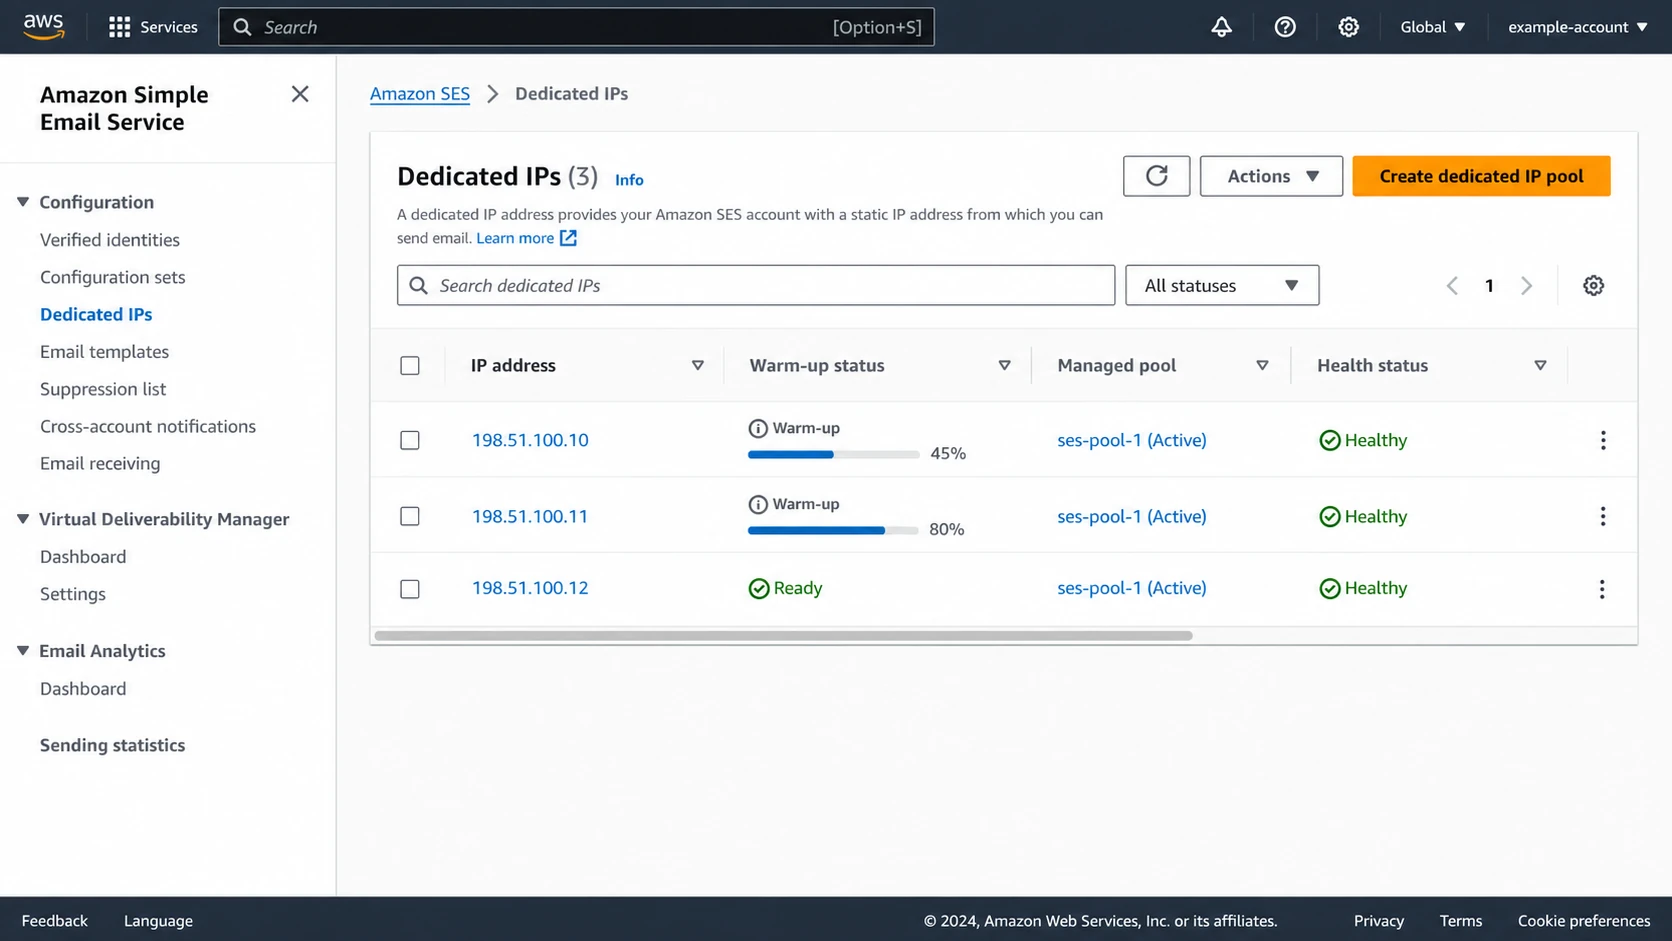Check the box for 198.51.100.11
The height and width of the screenshot is (941, 1672).
pos(410,516)
